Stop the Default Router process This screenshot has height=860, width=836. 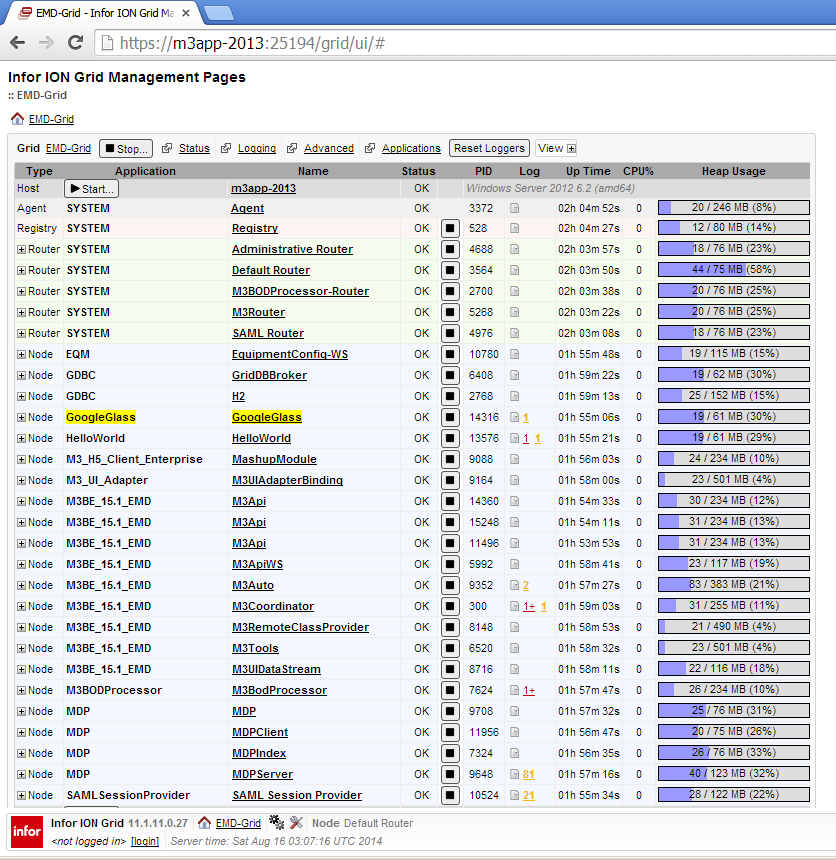[x=450, y=270]
